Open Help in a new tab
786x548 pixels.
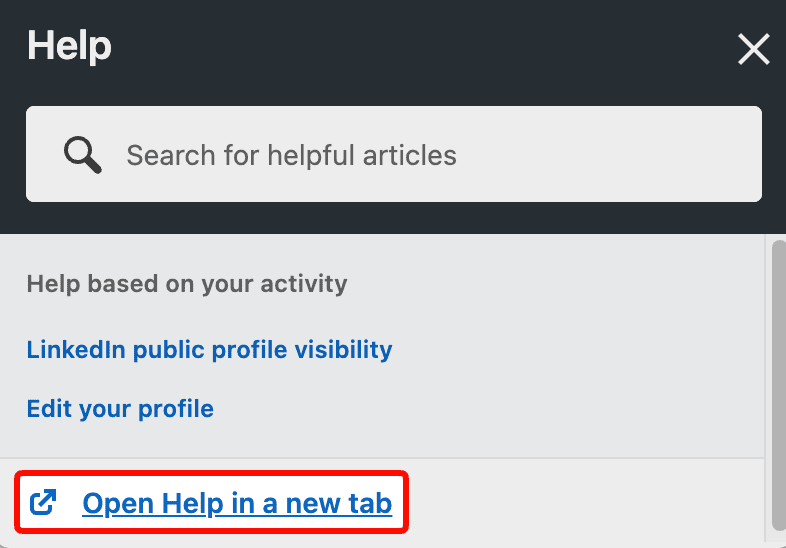(x=237, y=503)
